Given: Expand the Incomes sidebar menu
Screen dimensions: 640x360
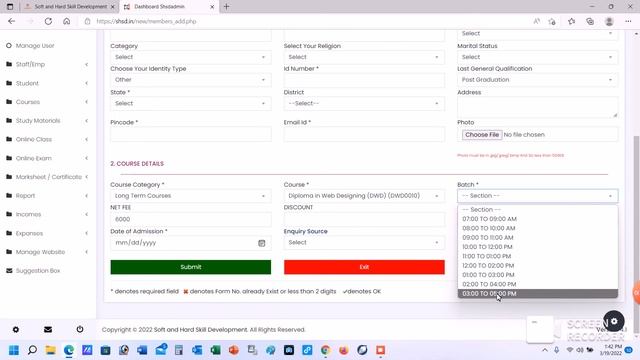Looking at the screenshot, I should coord(48,214).
